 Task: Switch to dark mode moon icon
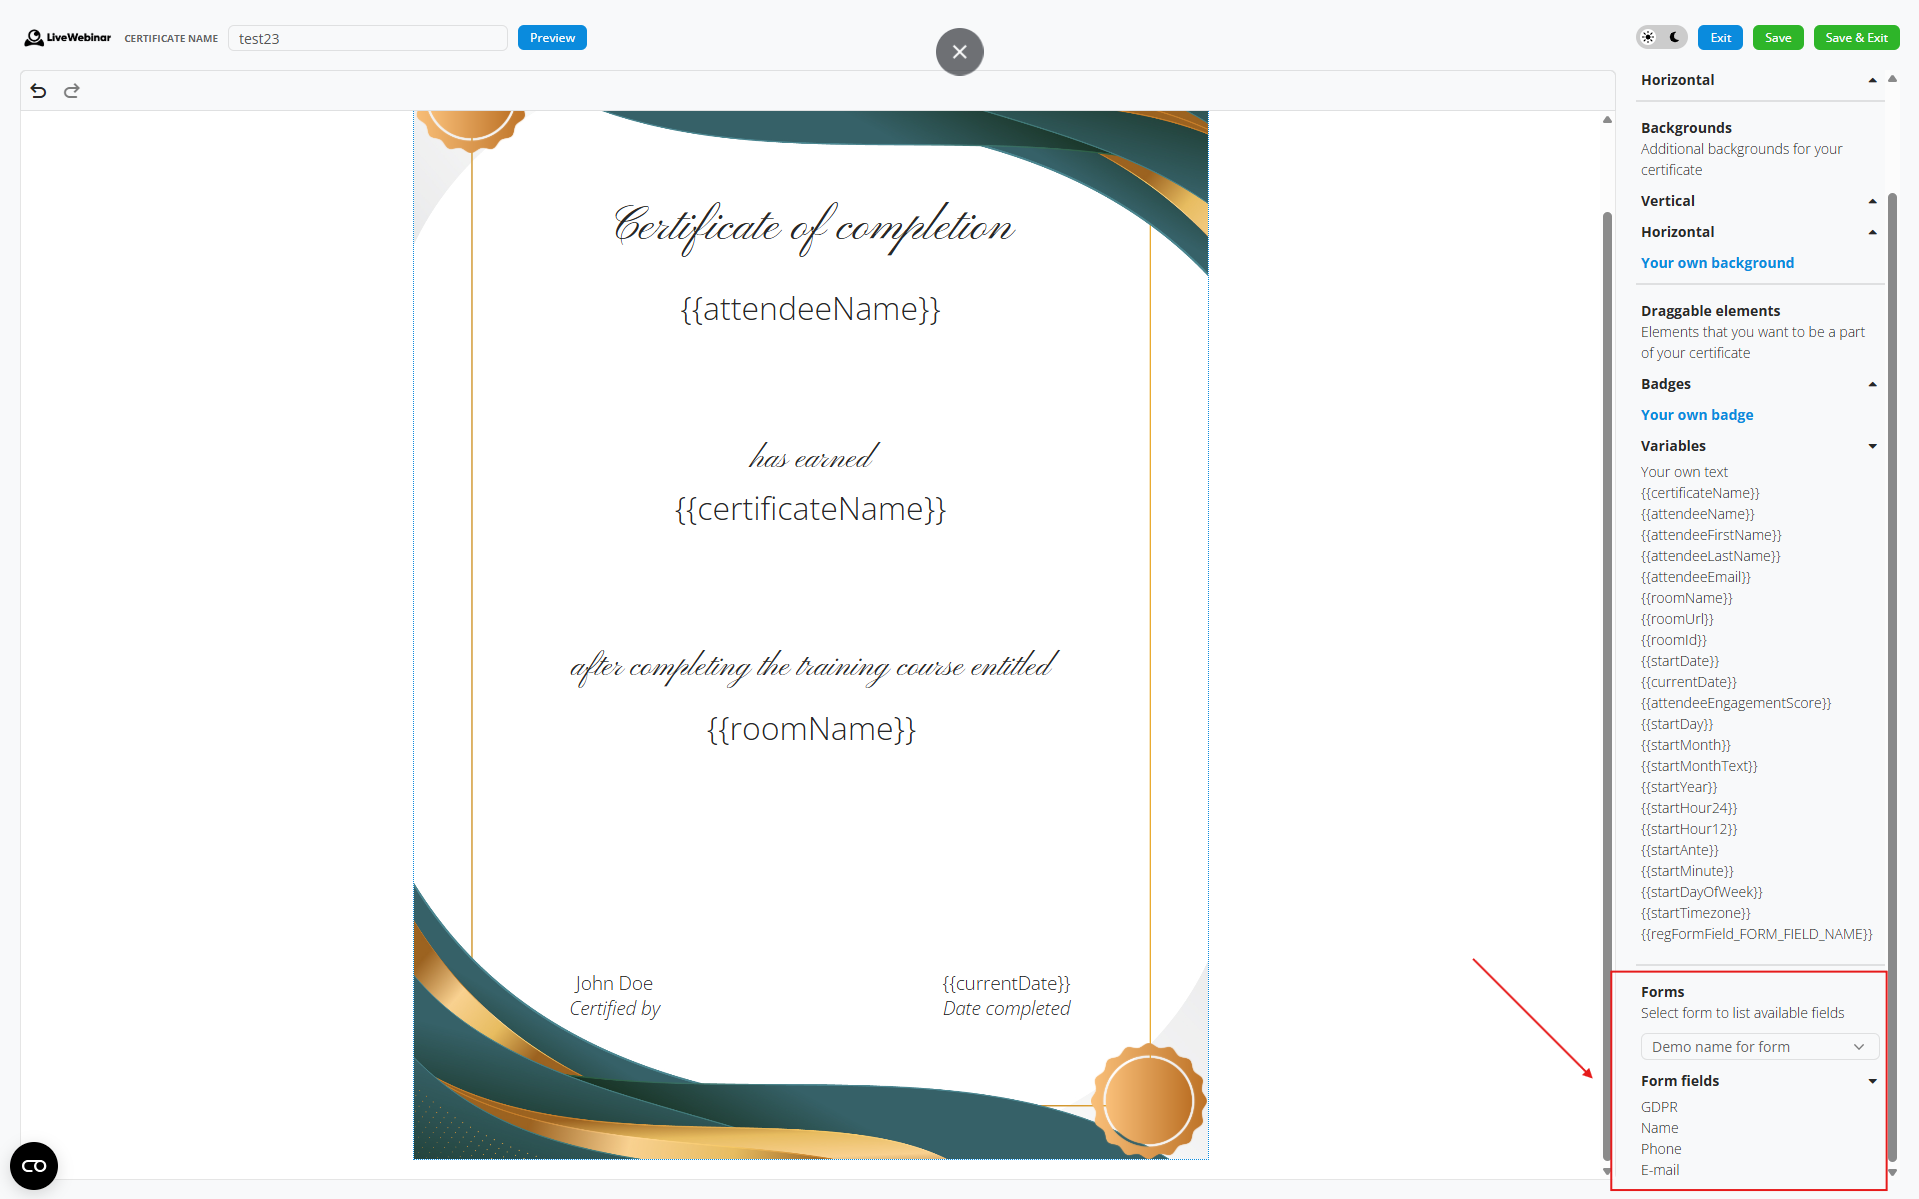(x=1675, y=38)
